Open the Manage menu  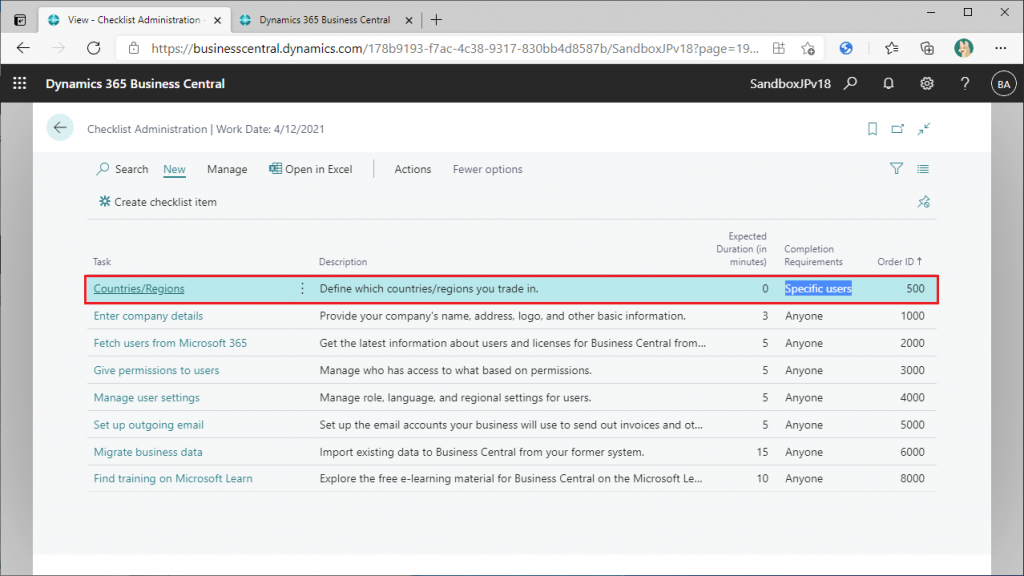227,169
